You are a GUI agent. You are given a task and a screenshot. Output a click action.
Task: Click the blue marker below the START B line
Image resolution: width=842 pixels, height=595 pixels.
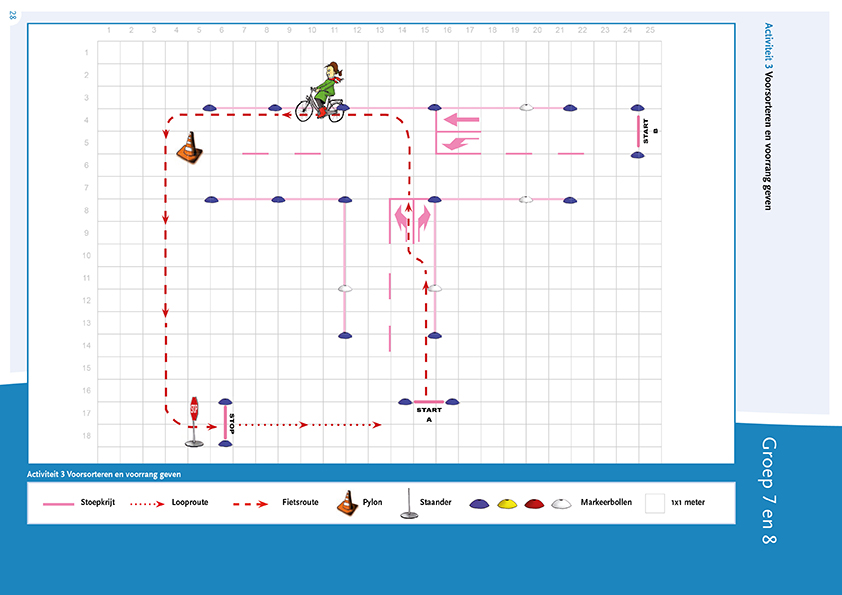(637, 155)
